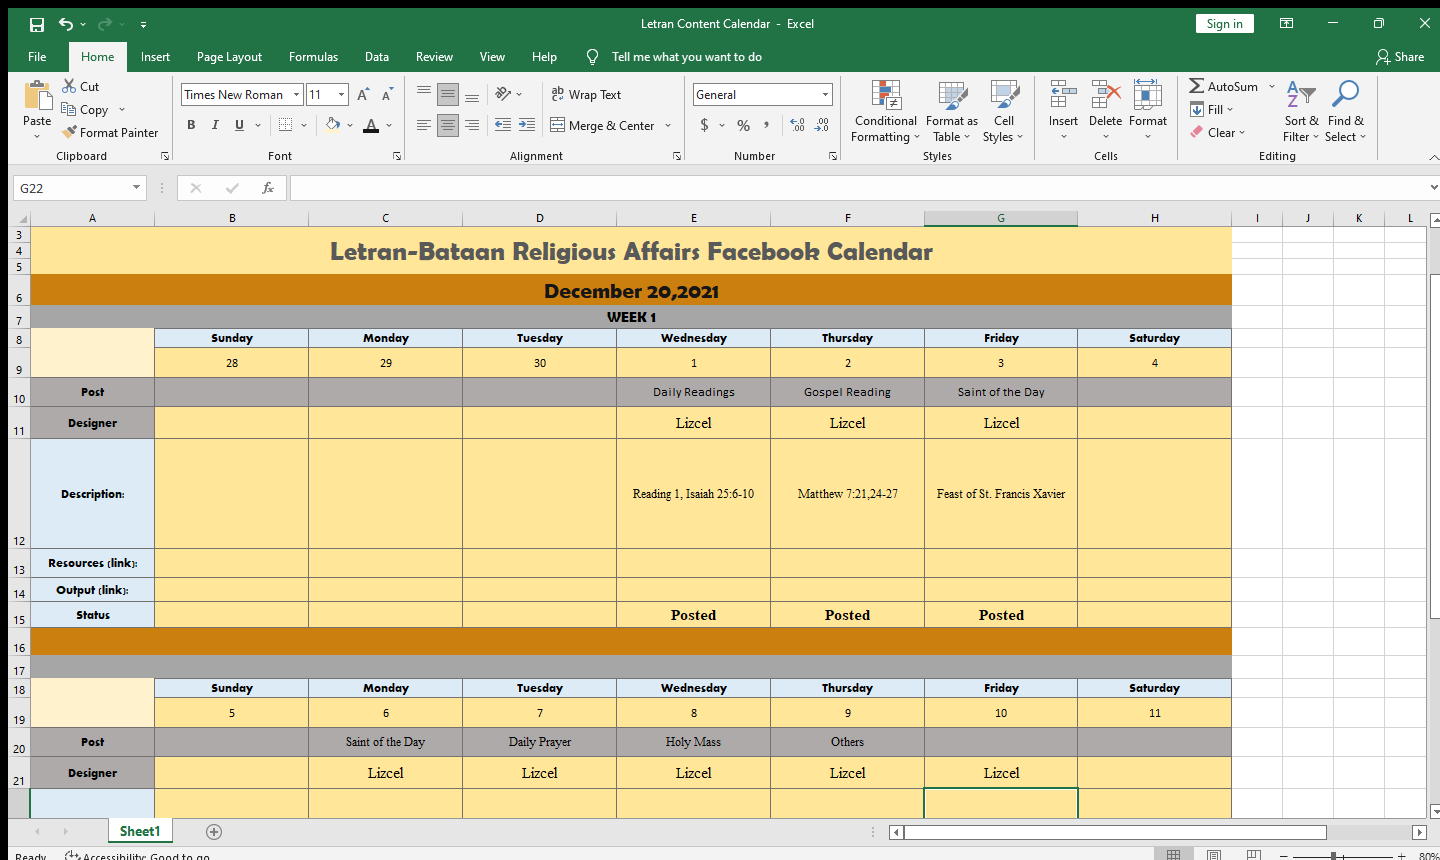
Task: Click the Save icon in title bar
Action: pyautogui.click(x=37, y=24)
